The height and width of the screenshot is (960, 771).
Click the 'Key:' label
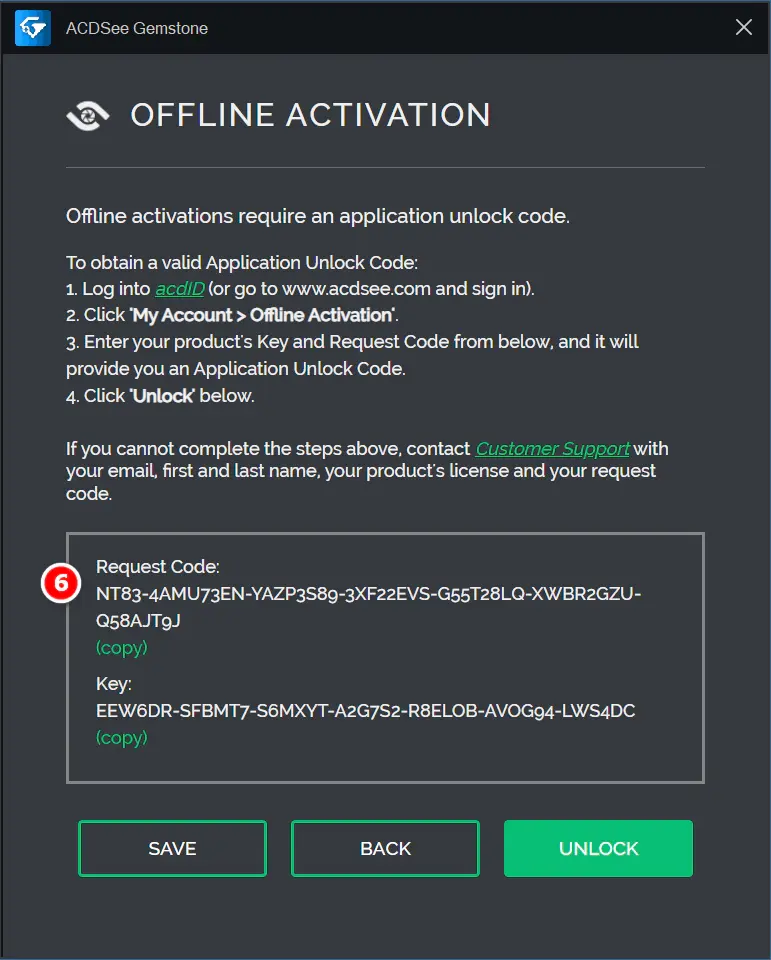pos(114,685)
